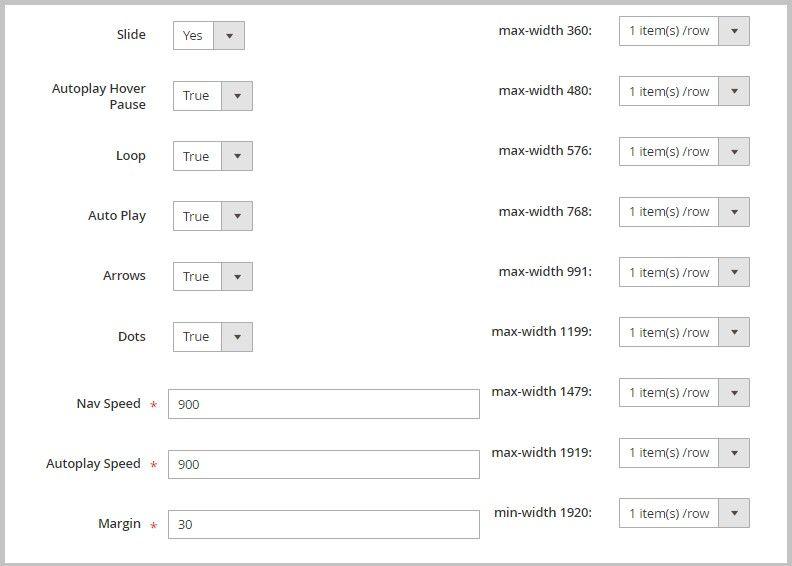Image resolution: width=792 pixels, height=566 pixels.
Task: Open the max-width 360 items dropdown
Action: point(684,31)
